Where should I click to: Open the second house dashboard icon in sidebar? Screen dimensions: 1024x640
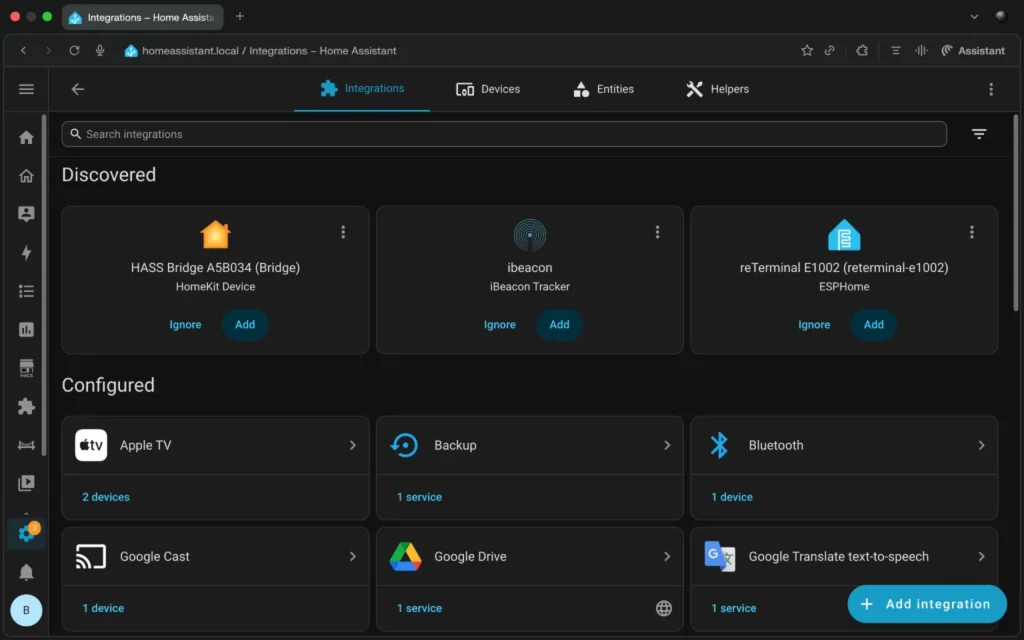[x=26, y=176]
